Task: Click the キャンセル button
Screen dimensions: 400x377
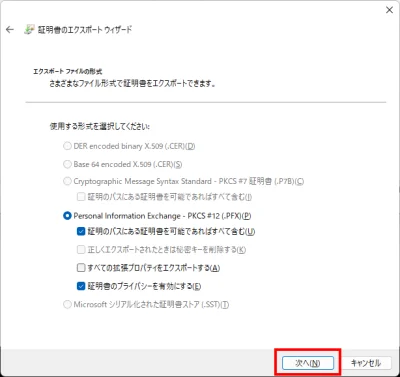Action: click(x=366, y=363)
